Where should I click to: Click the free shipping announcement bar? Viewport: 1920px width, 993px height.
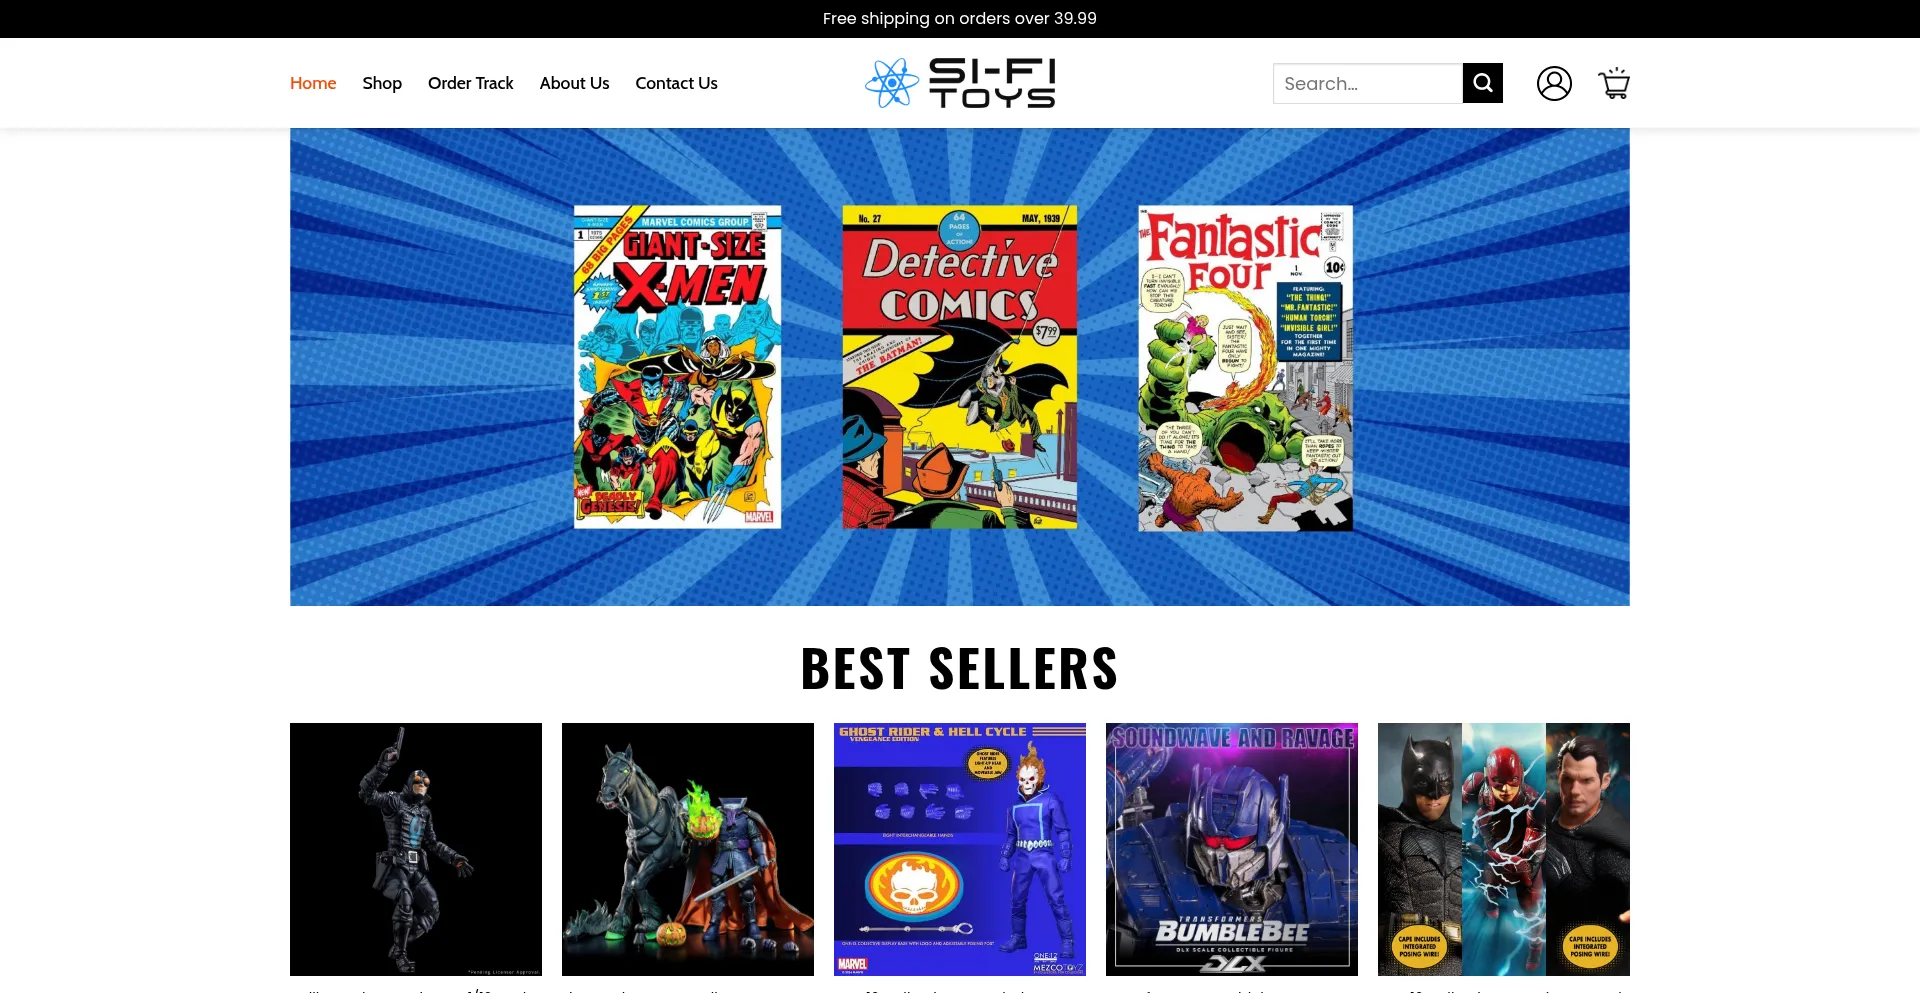[960, 19]
